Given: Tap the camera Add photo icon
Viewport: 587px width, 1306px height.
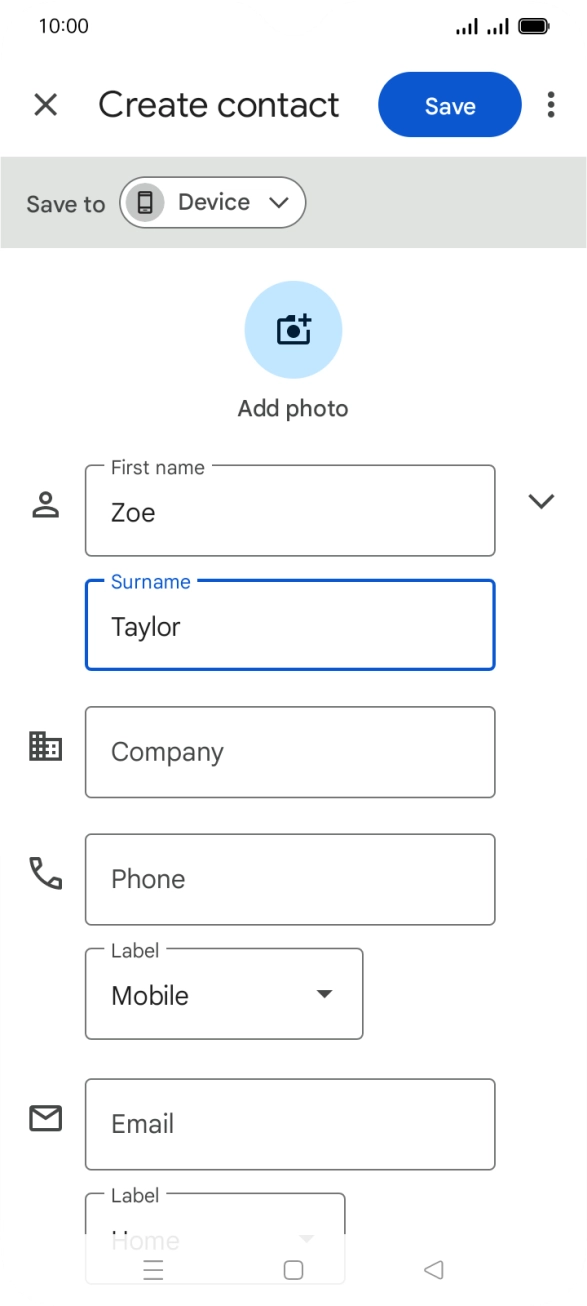Looking at the screenshot, I should (x=293, y=330).
